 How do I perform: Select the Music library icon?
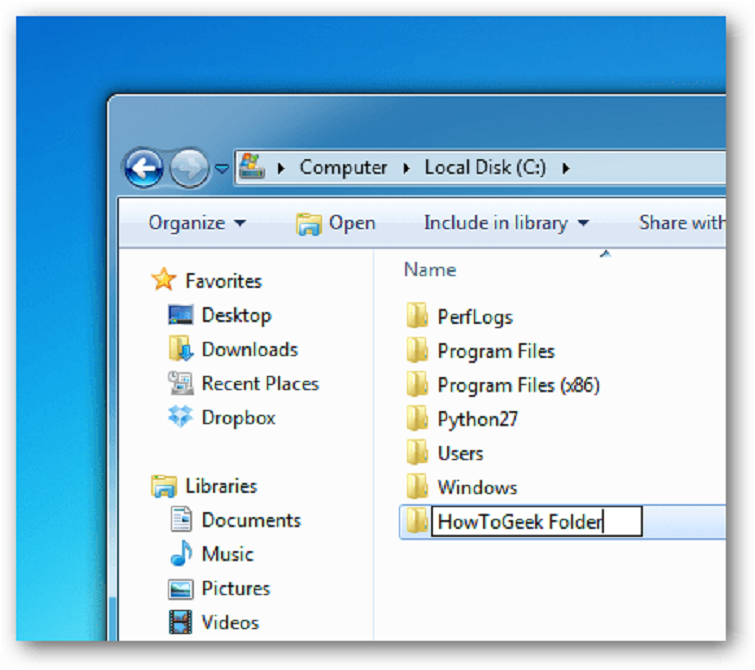point(181,554)
